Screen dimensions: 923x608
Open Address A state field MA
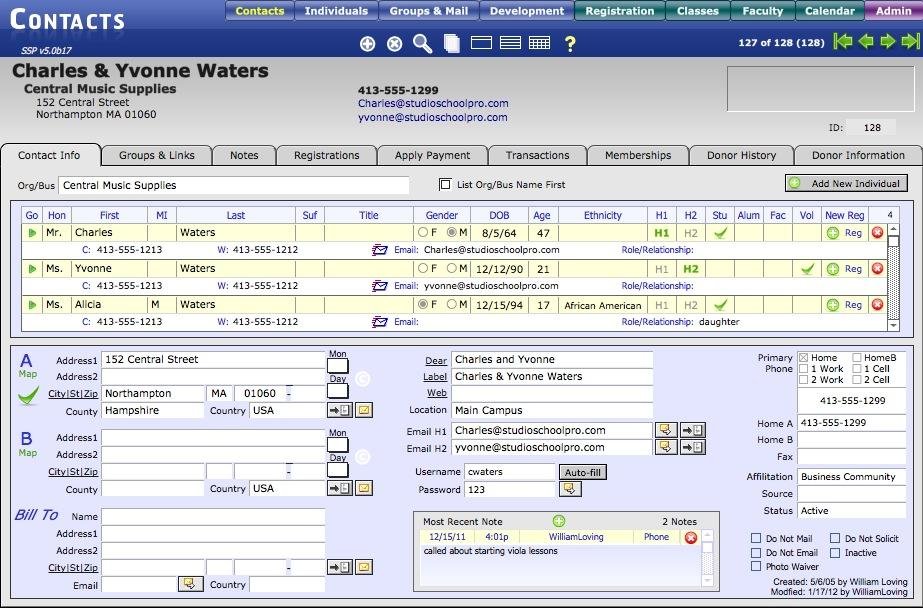[x=220, y=393]
